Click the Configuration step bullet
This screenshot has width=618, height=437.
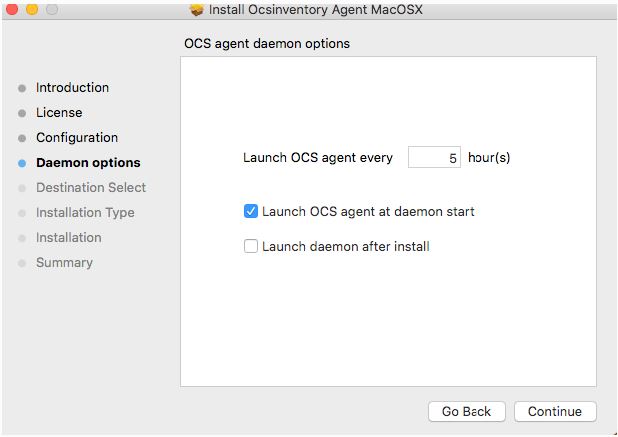(x=22, y=138)
